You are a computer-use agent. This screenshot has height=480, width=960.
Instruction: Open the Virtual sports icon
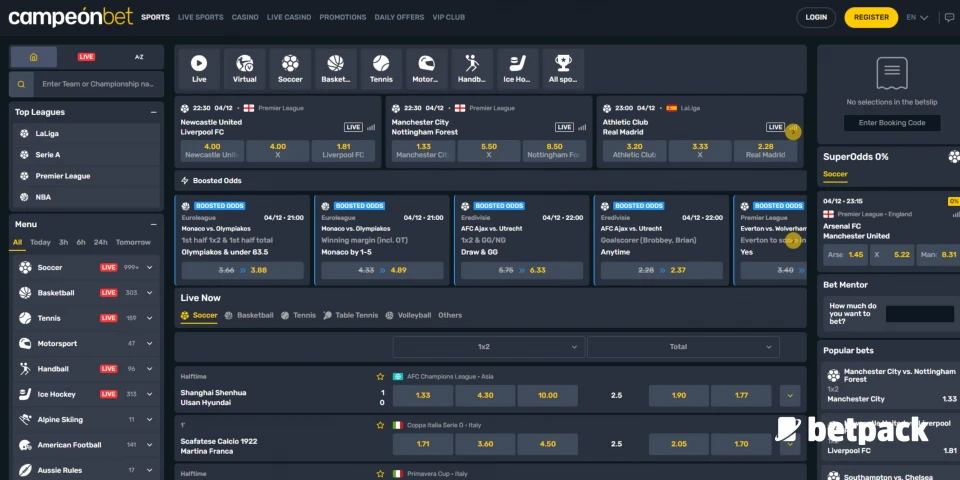coord(244,68)
